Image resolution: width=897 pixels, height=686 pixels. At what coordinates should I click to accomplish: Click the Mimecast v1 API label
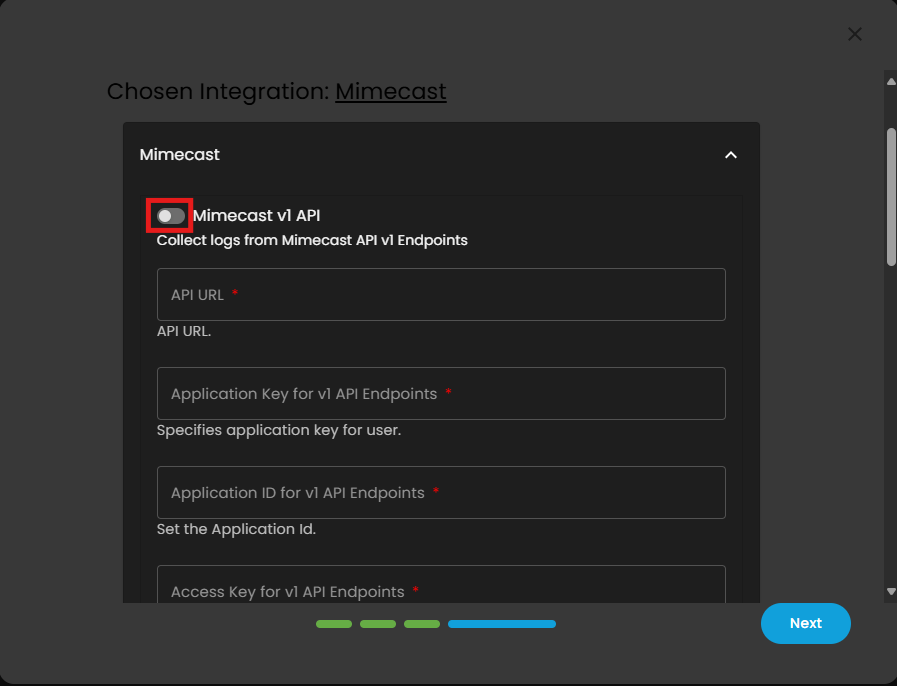[x=256, y=216]
